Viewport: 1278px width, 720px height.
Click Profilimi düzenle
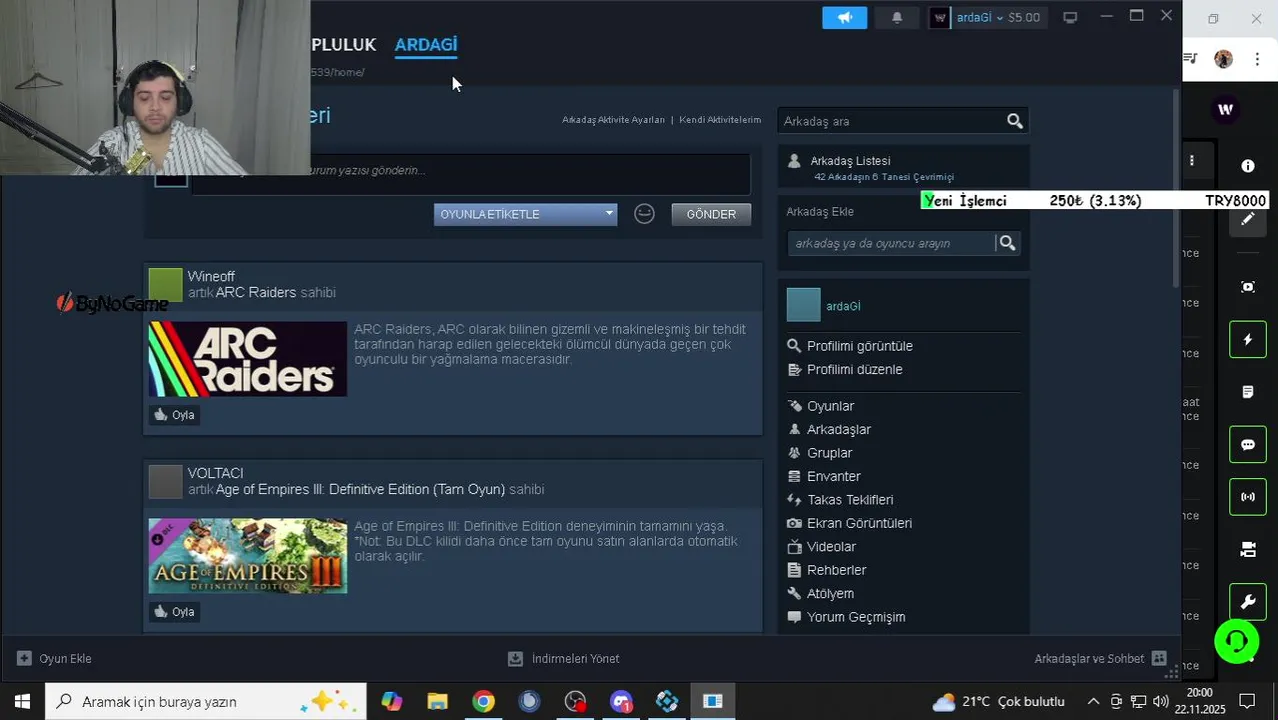tap(854, 370)
